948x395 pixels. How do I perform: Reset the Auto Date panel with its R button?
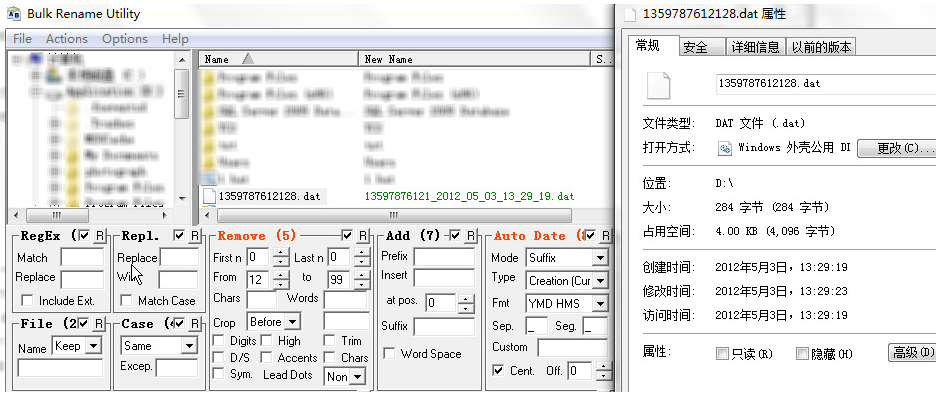pos(605,235)
